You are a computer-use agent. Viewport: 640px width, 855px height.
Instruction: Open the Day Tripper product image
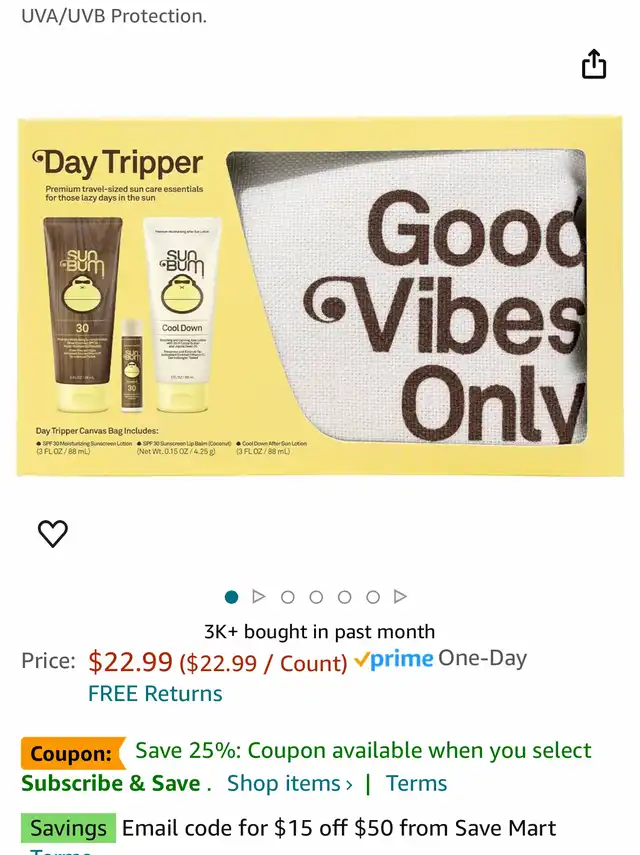320,296
